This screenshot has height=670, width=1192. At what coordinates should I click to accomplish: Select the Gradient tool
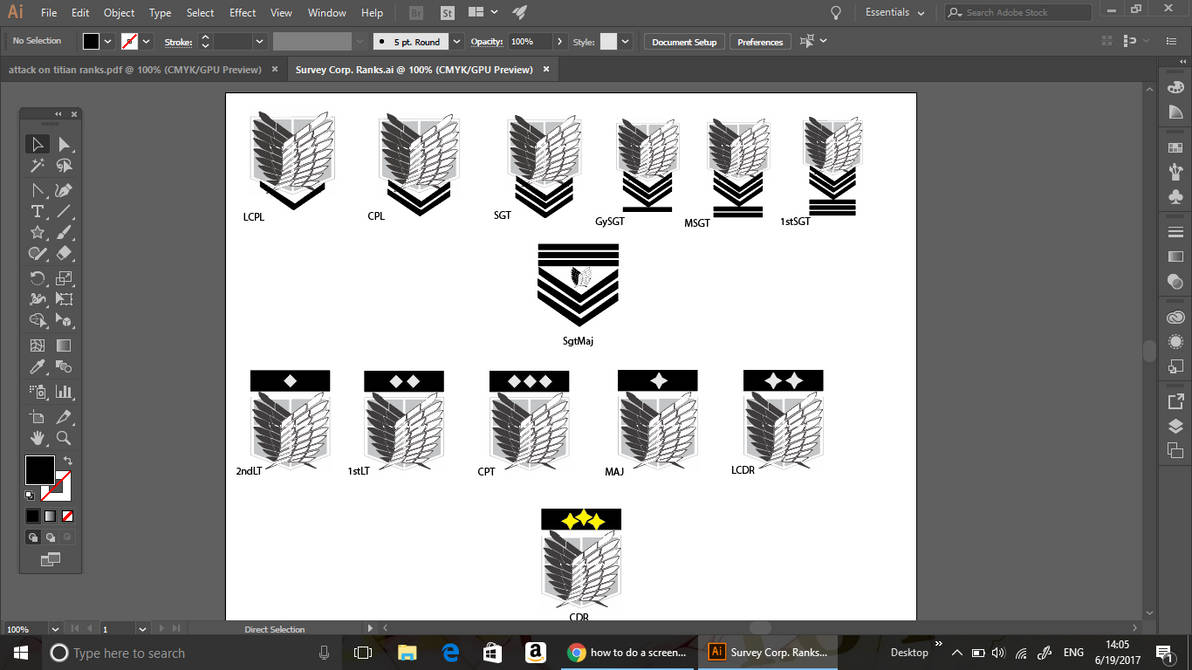(64, 346)
